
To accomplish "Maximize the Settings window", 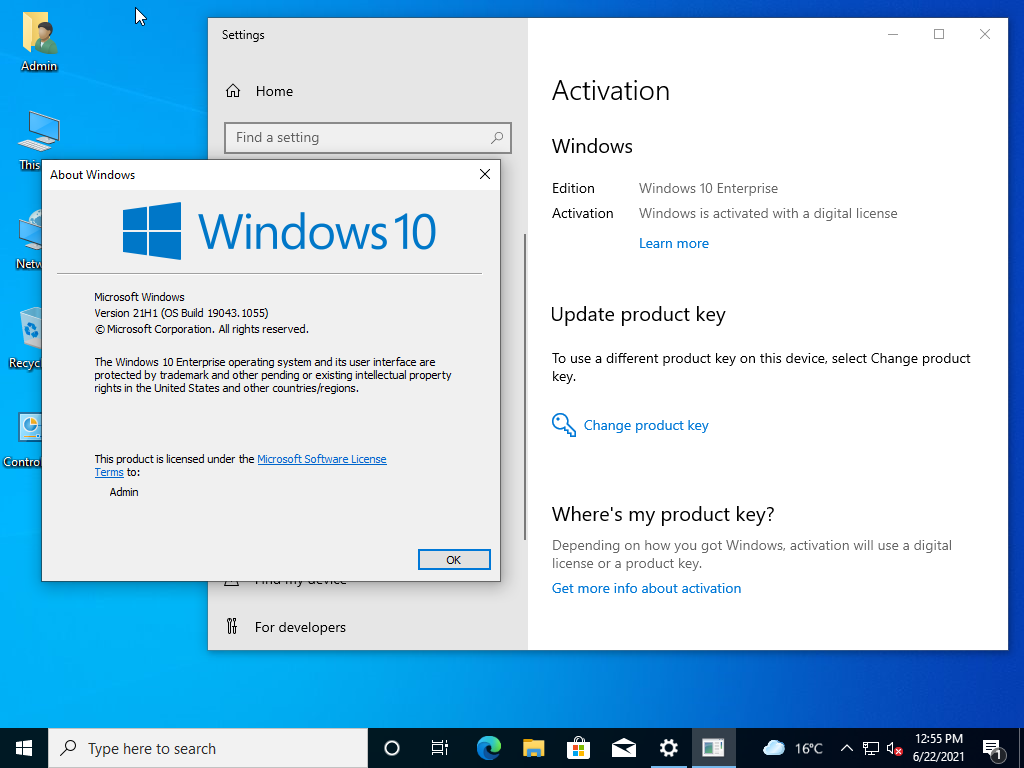I will click(x=939, y=34).
